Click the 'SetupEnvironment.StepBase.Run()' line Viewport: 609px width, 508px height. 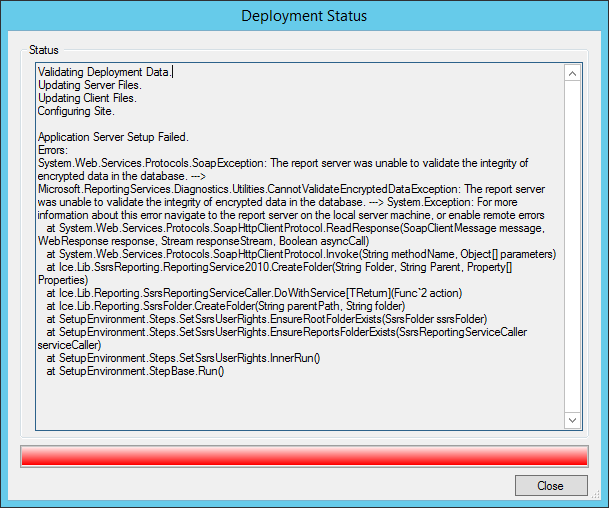[135, 371]
